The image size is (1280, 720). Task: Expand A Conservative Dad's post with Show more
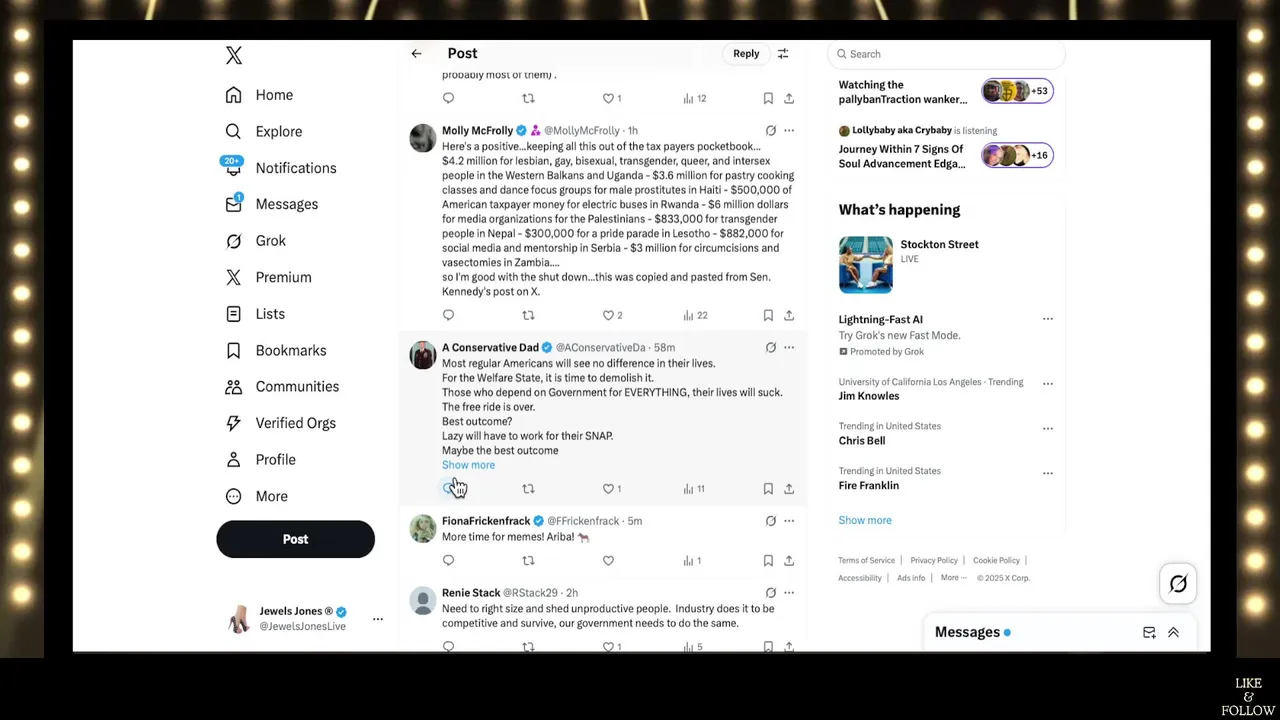468,465
